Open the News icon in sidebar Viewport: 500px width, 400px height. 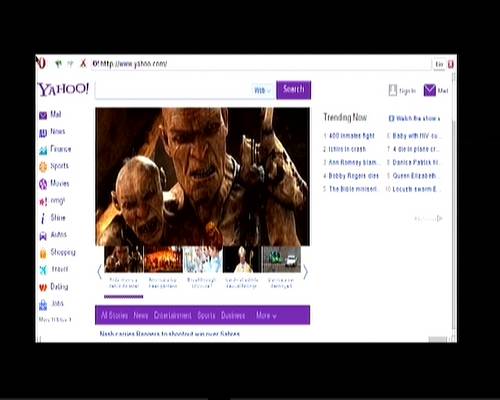coord(43,133)
